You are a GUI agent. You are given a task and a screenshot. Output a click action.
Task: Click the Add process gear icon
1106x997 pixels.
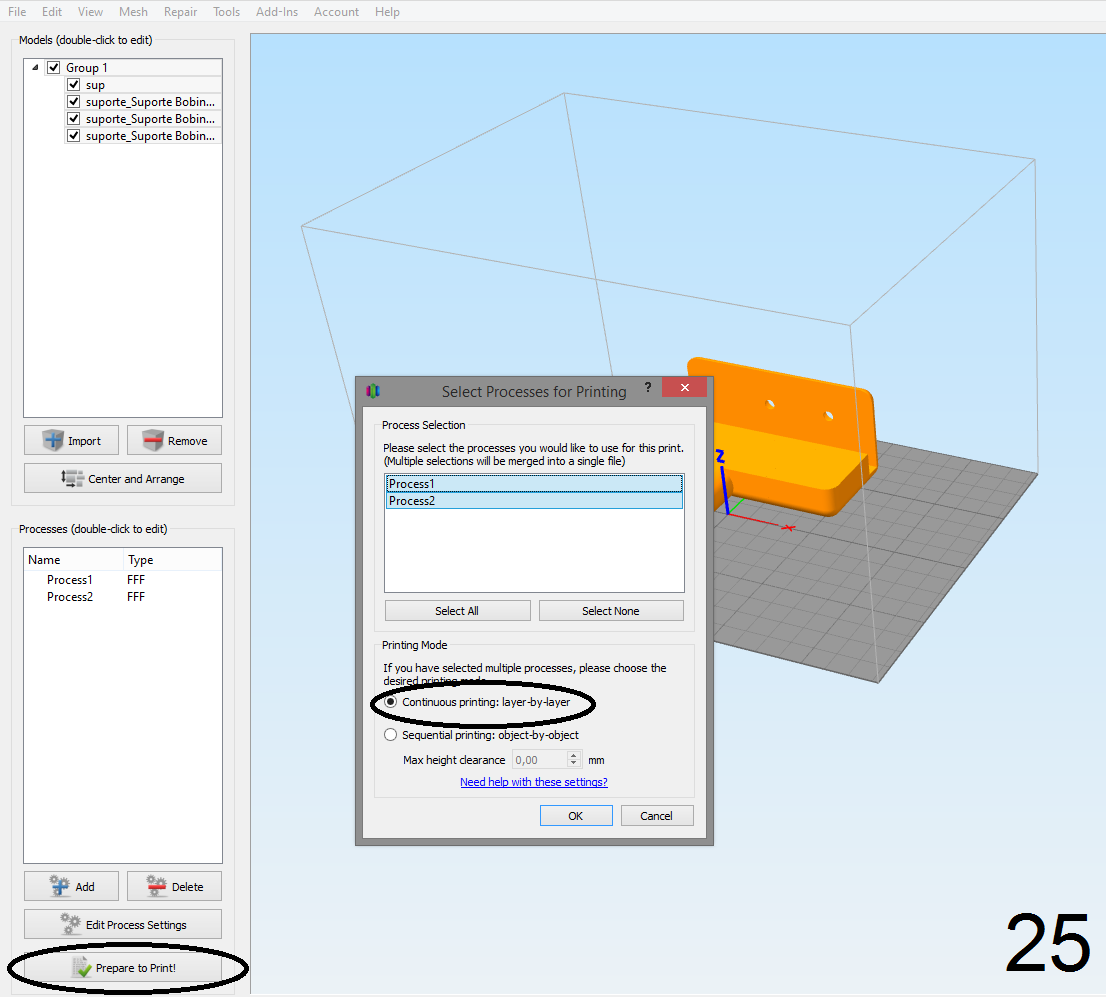59,886
